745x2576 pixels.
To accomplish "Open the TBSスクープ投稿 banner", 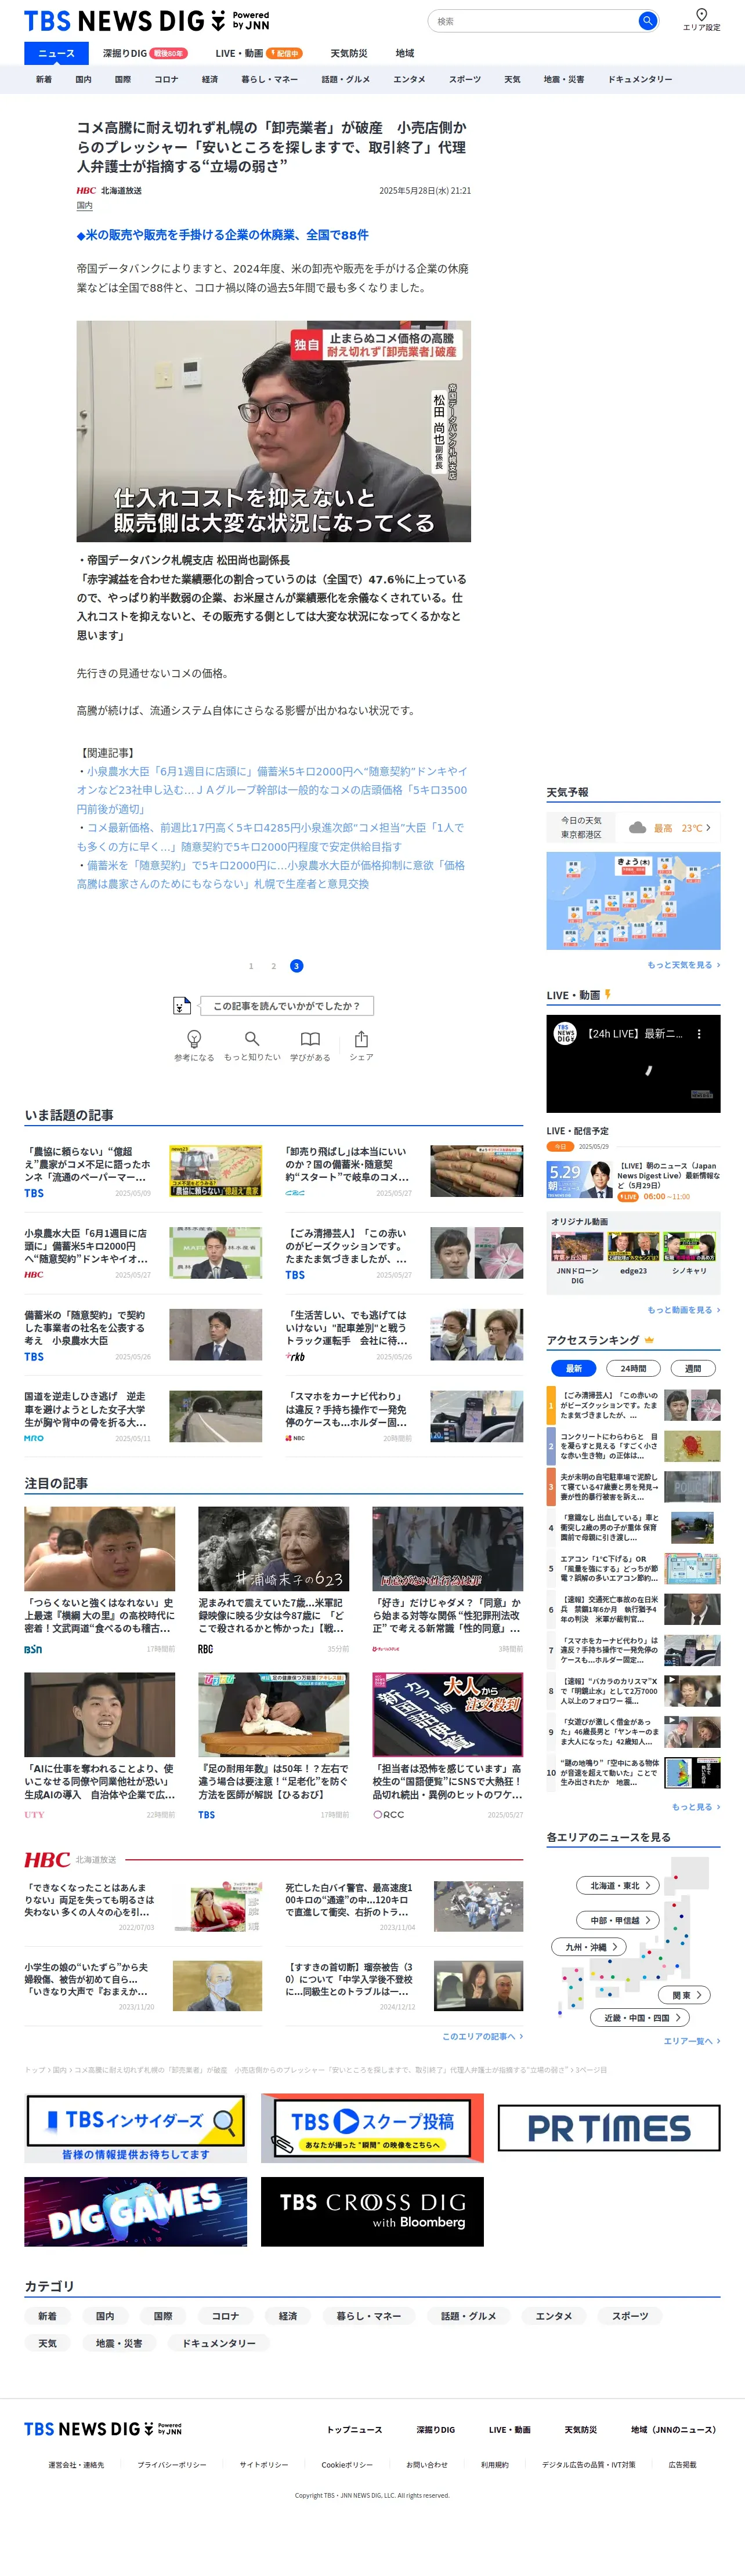I will (x=372, y=2129).
